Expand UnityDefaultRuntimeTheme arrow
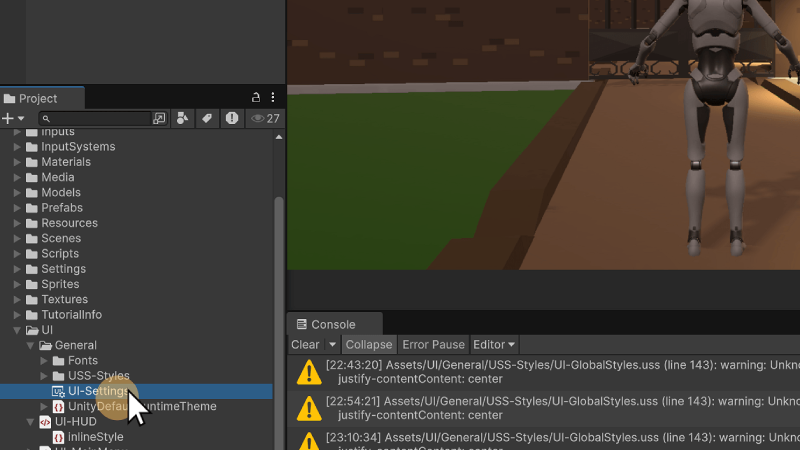Screen dimensions: 800x450 (44, 407)
